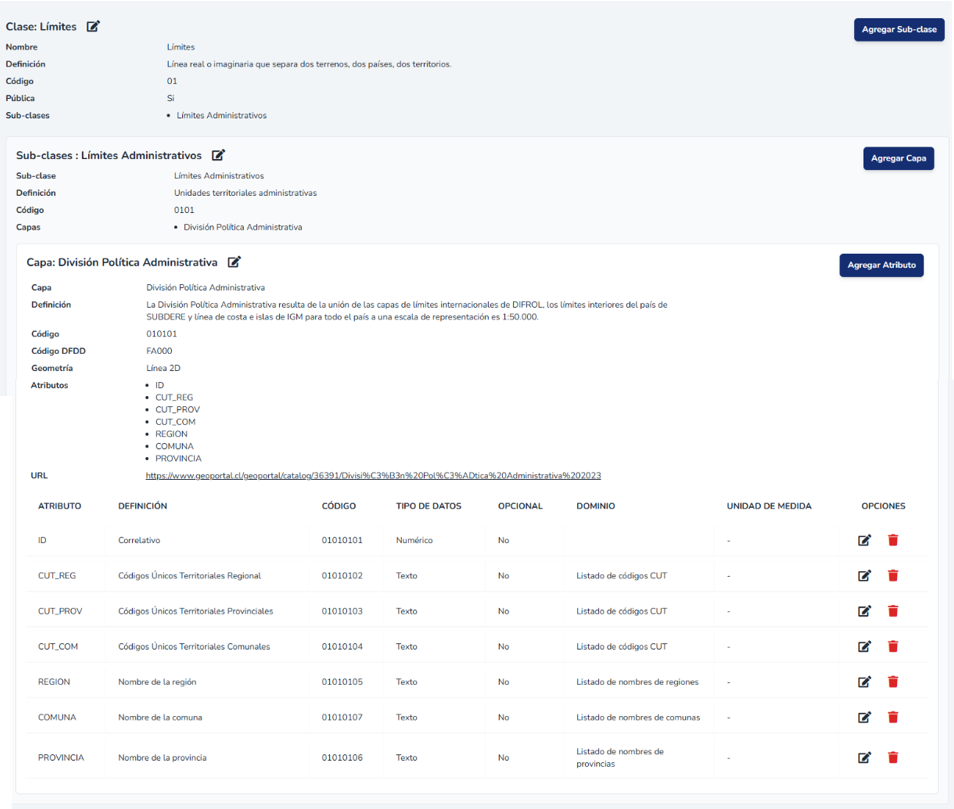Open the geoportal.cl URL link
The height and width of the screenshot is (809, 954).
pyautogui.click(x=373, y=476)
